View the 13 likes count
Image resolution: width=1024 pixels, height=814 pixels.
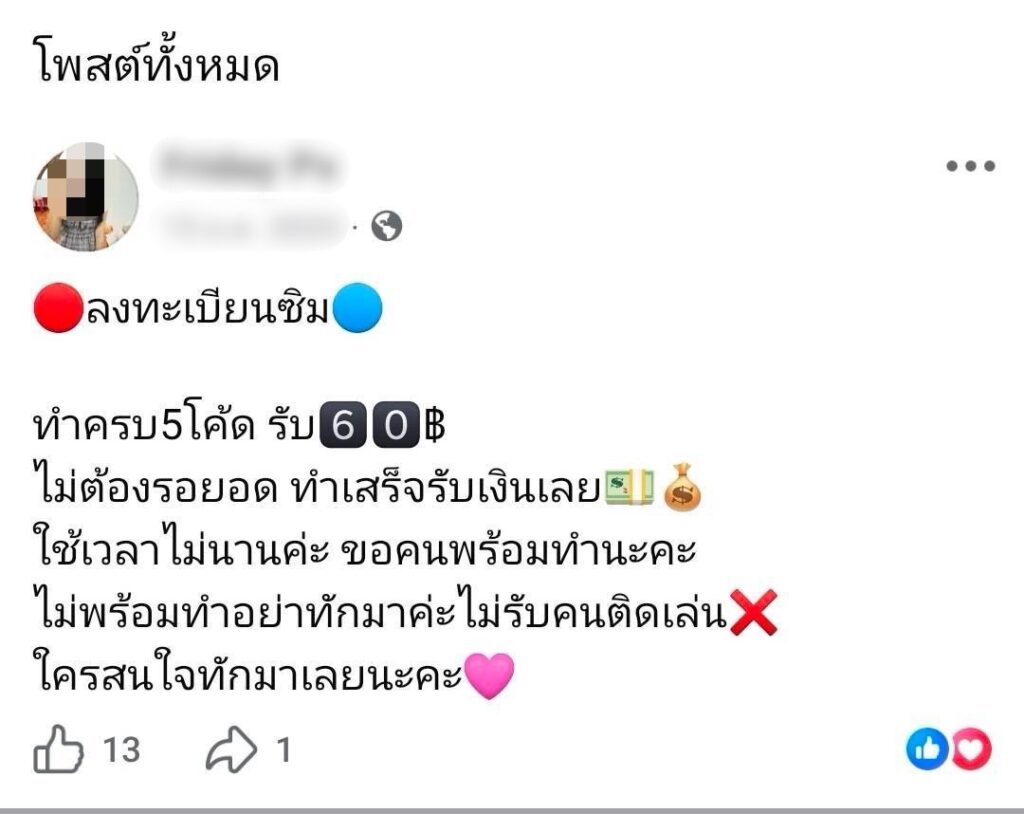click(x=122, y=750)
